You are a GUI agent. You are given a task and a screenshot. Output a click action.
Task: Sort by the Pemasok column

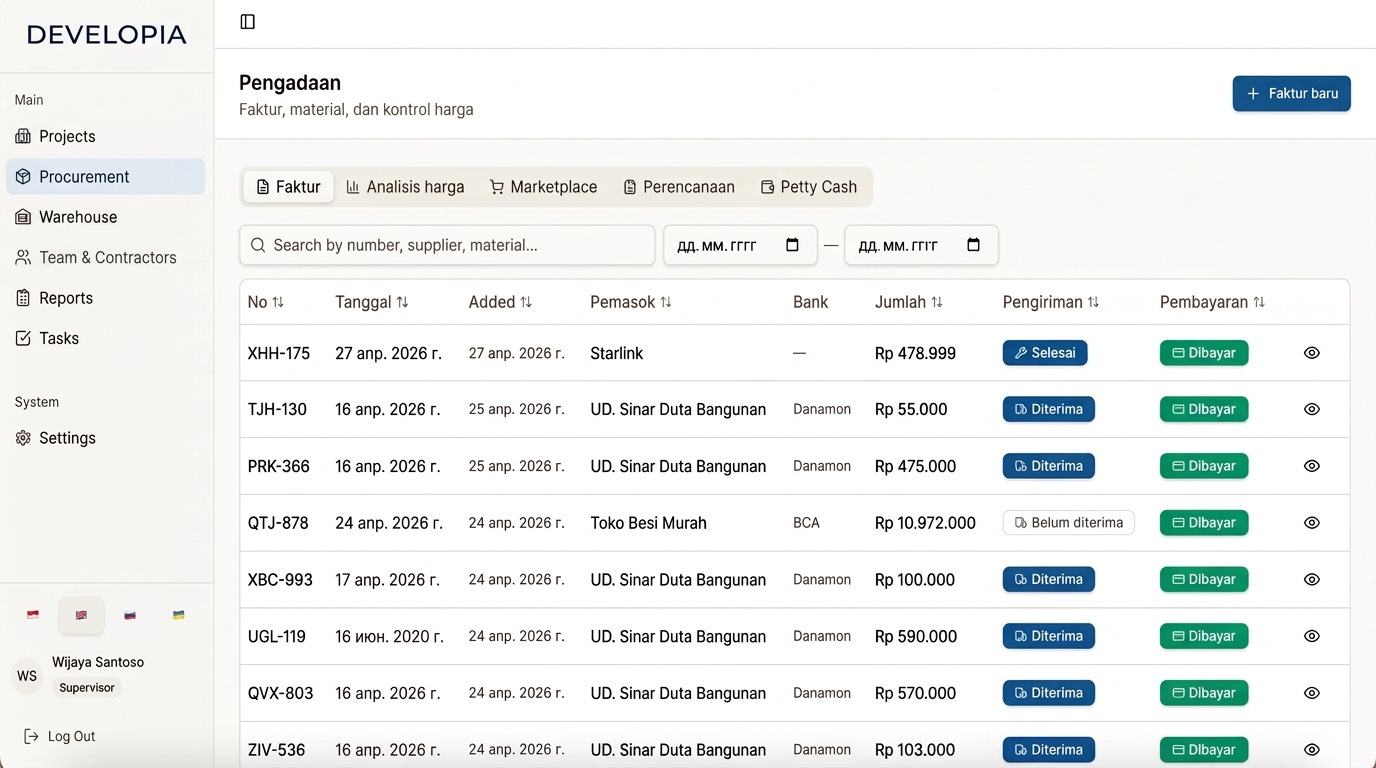click(x=631, y=302)
